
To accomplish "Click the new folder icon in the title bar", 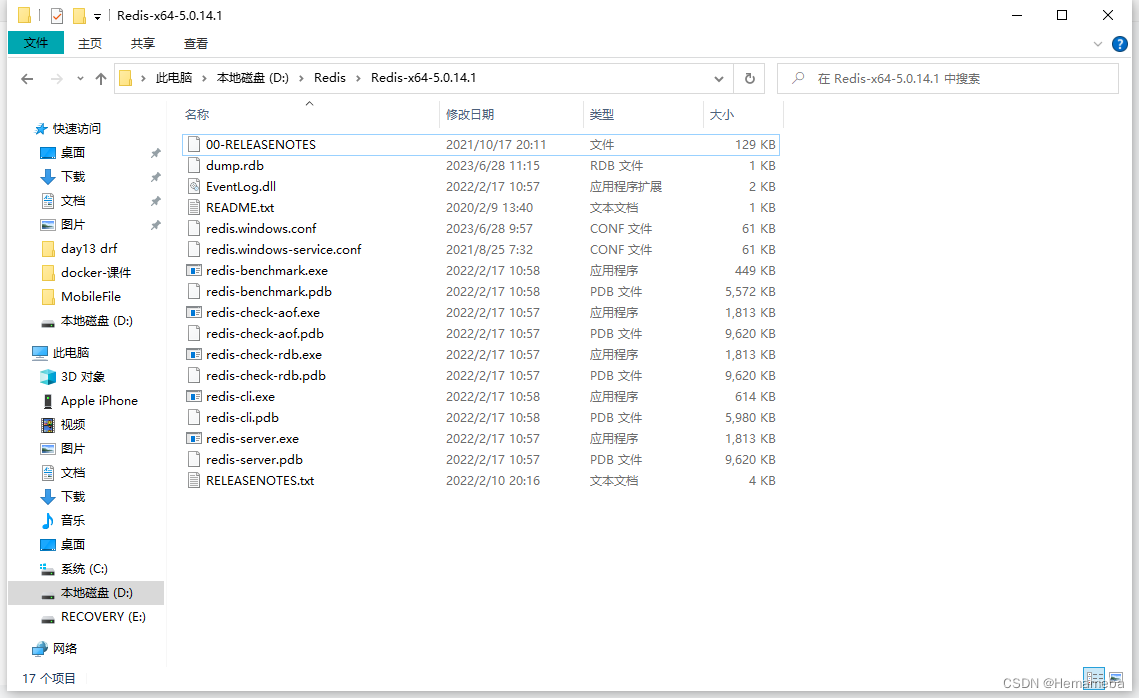I will [79, 15].
